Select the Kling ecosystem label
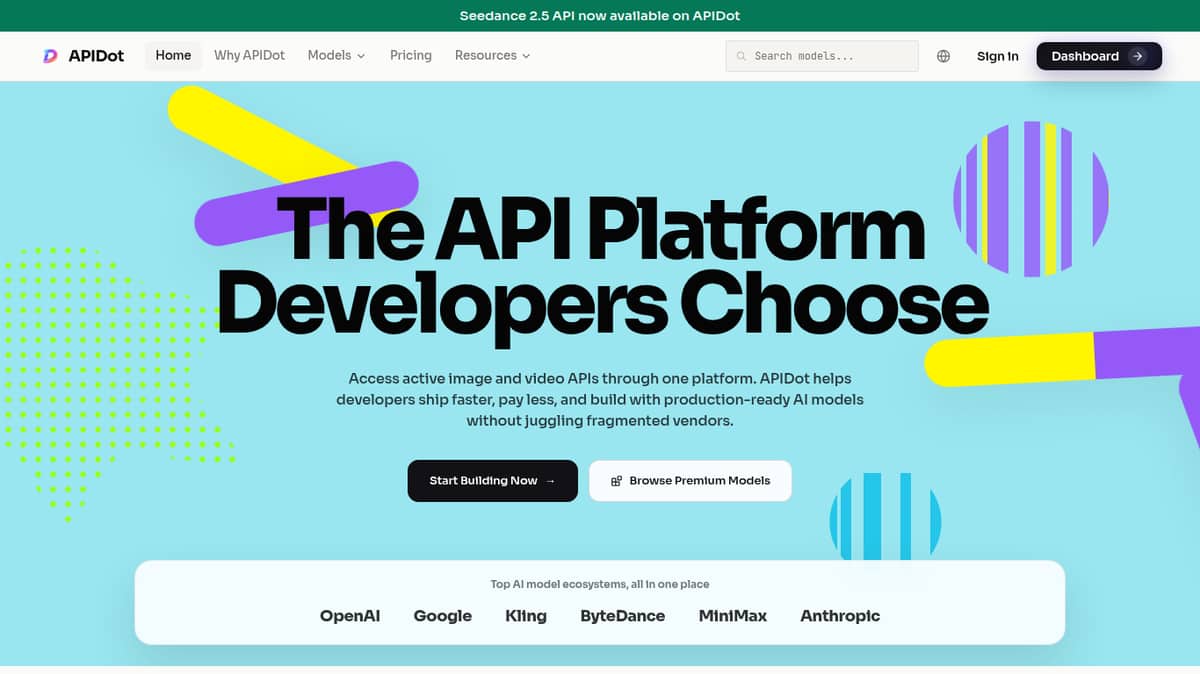Image resolution: width=1200 pixels, height=674 pixels. (x=526, y=616)
